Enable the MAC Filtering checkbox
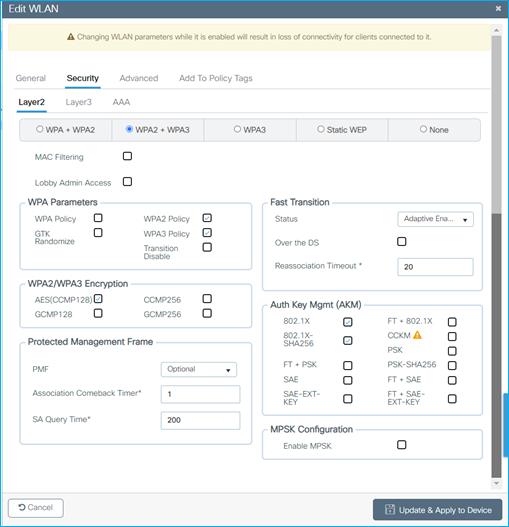This screenshot has height=527, width=509. [127, 156]
